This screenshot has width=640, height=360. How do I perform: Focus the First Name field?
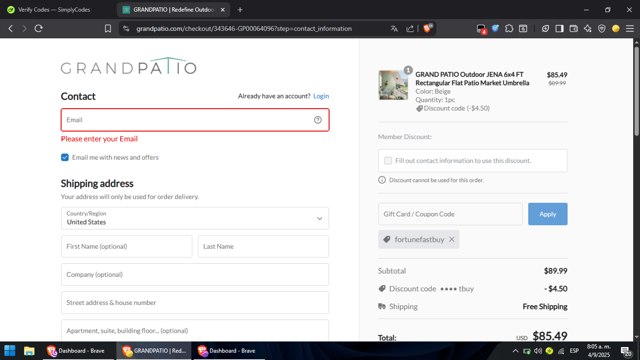127,247
